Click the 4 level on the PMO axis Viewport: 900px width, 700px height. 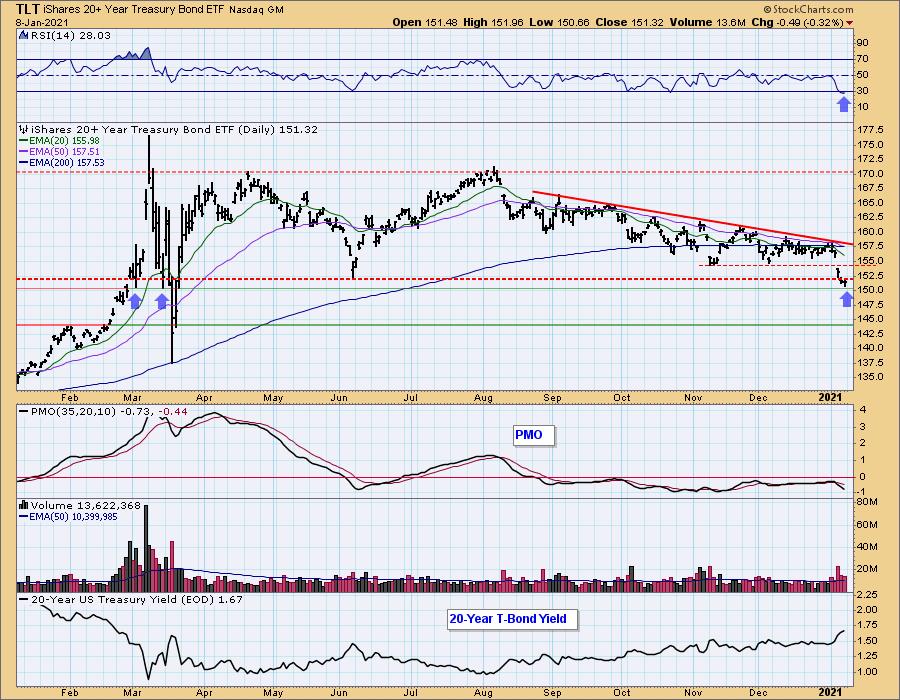click(x=863, y=411)
